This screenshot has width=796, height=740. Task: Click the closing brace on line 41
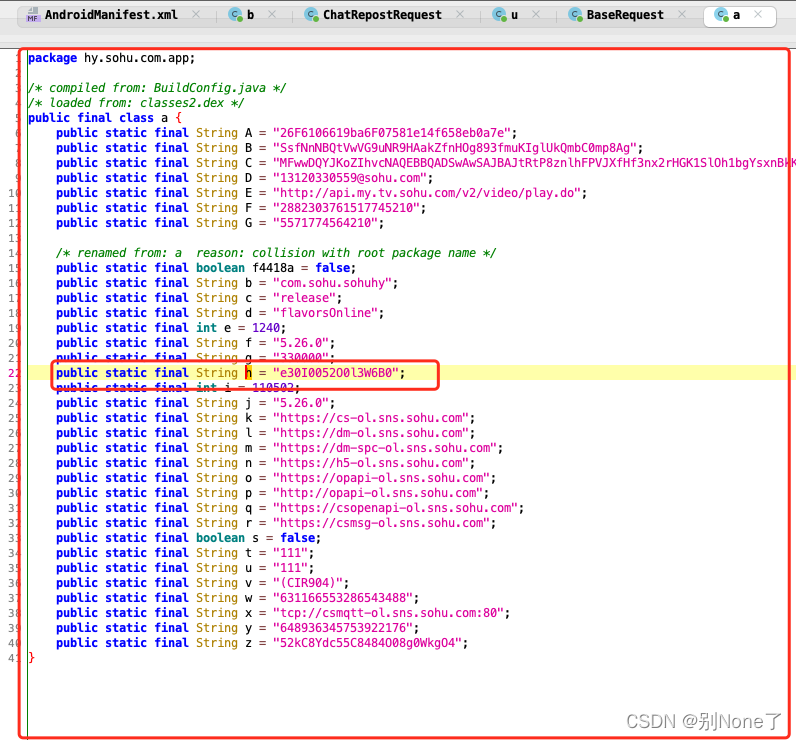[31, 658]
